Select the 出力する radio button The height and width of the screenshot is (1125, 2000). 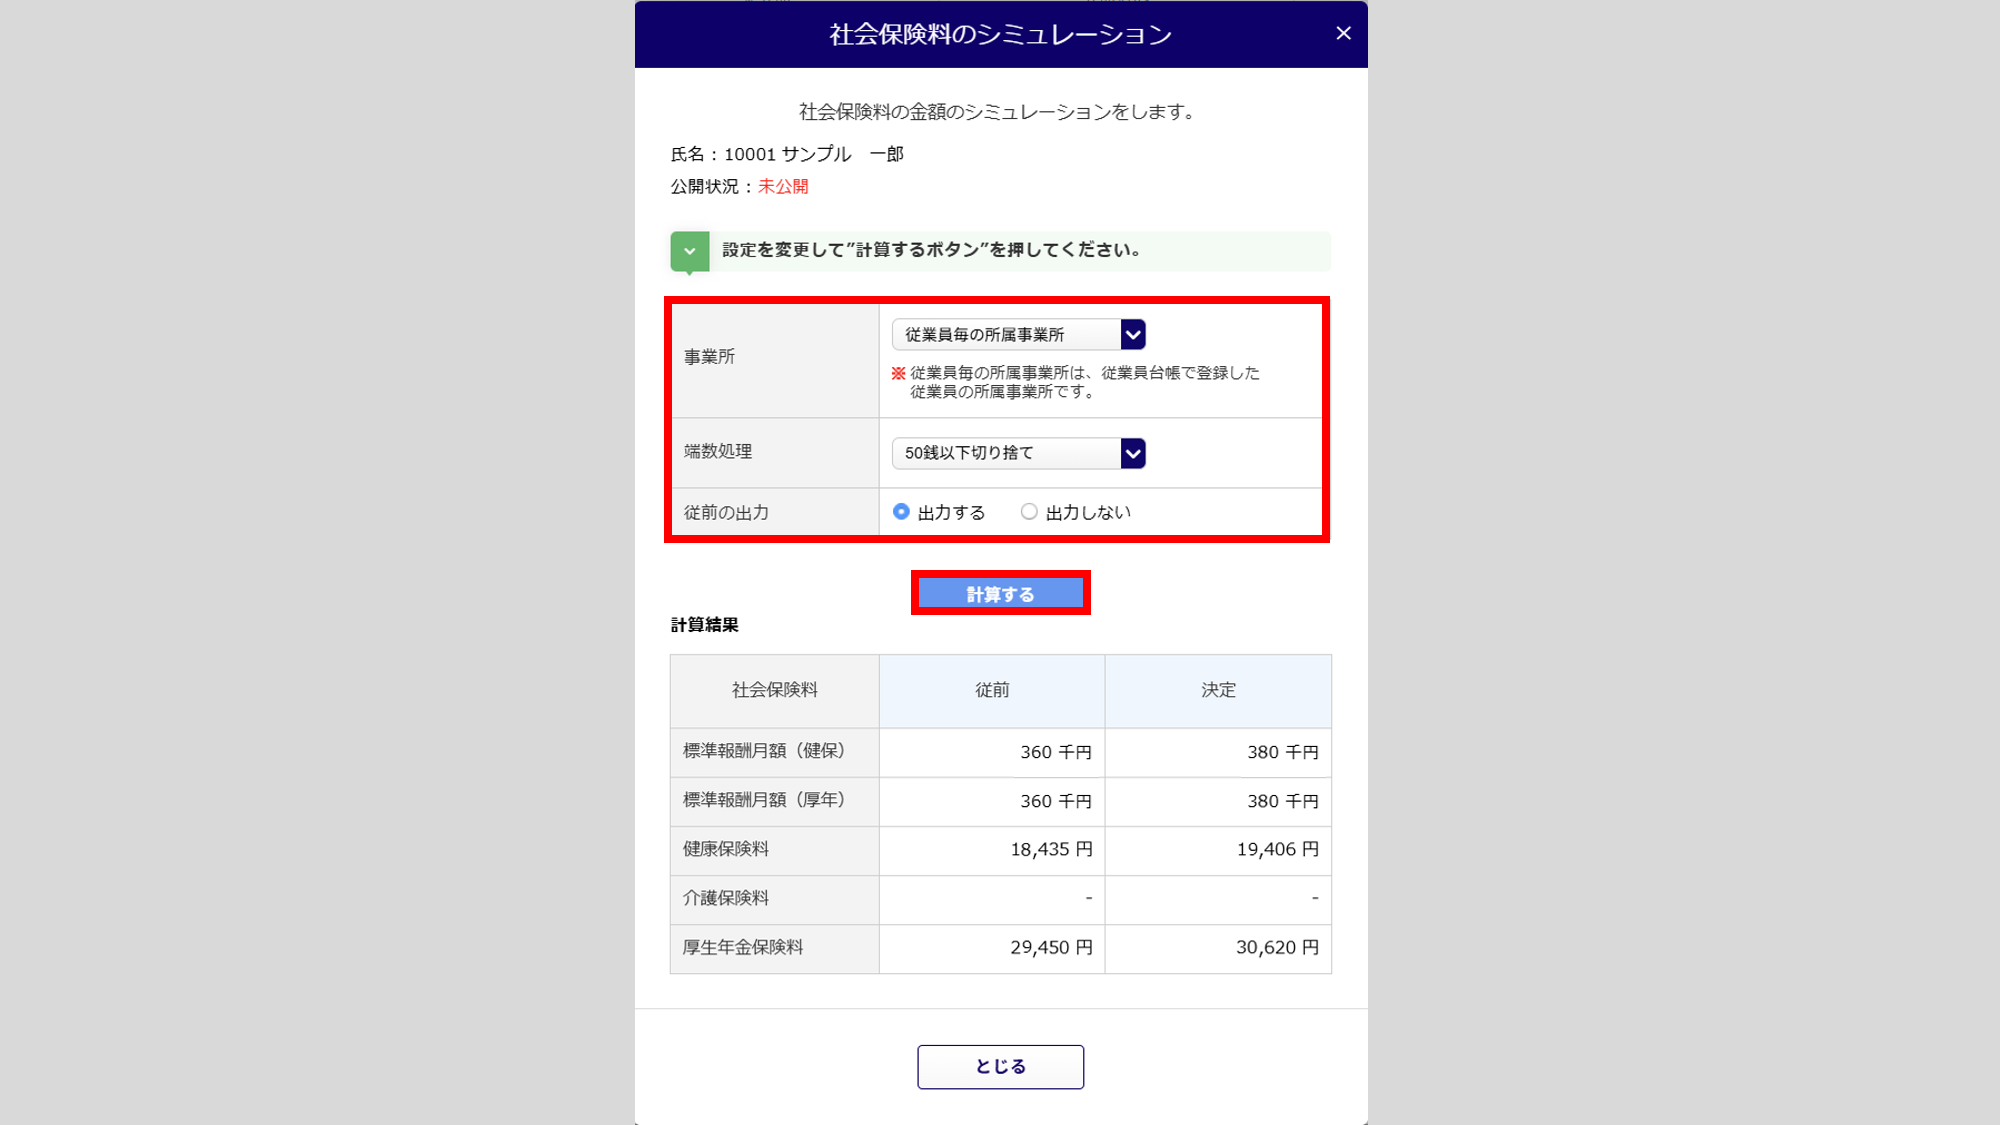901,512
